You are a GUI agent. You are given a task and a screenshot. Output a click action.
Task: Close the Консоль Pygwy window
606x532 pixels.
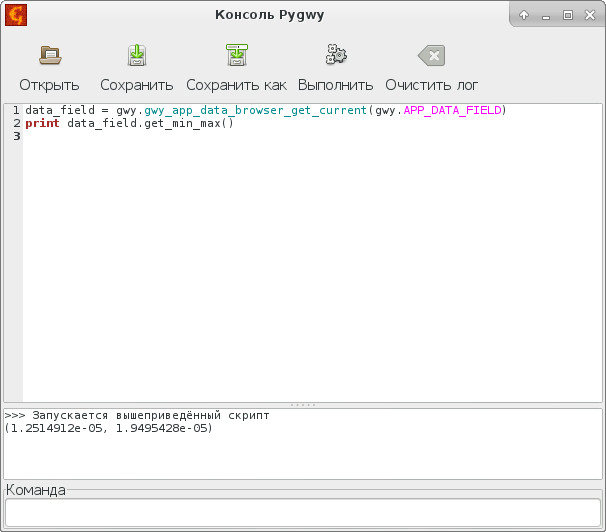pyautogui.click(x=590, y=15)
